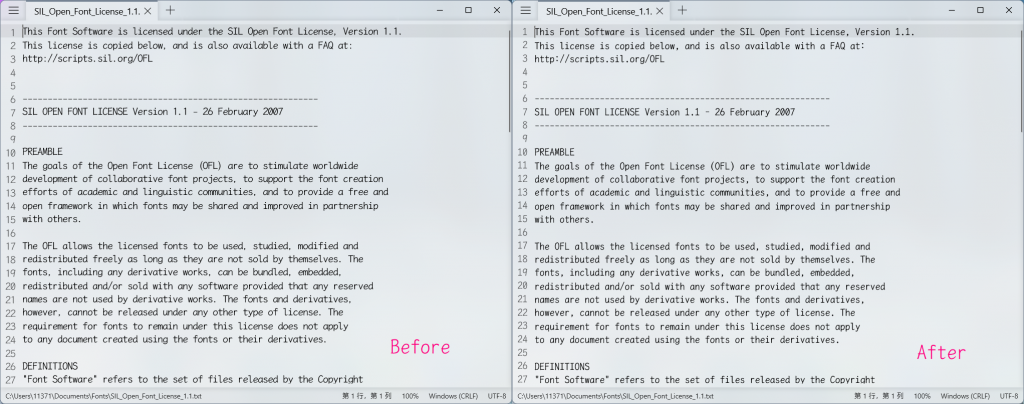Click the http://scripts.sil.org/OFL text in left window
Image resolution: width=1024 pixels, height=404 pixels.
(88, 59)
